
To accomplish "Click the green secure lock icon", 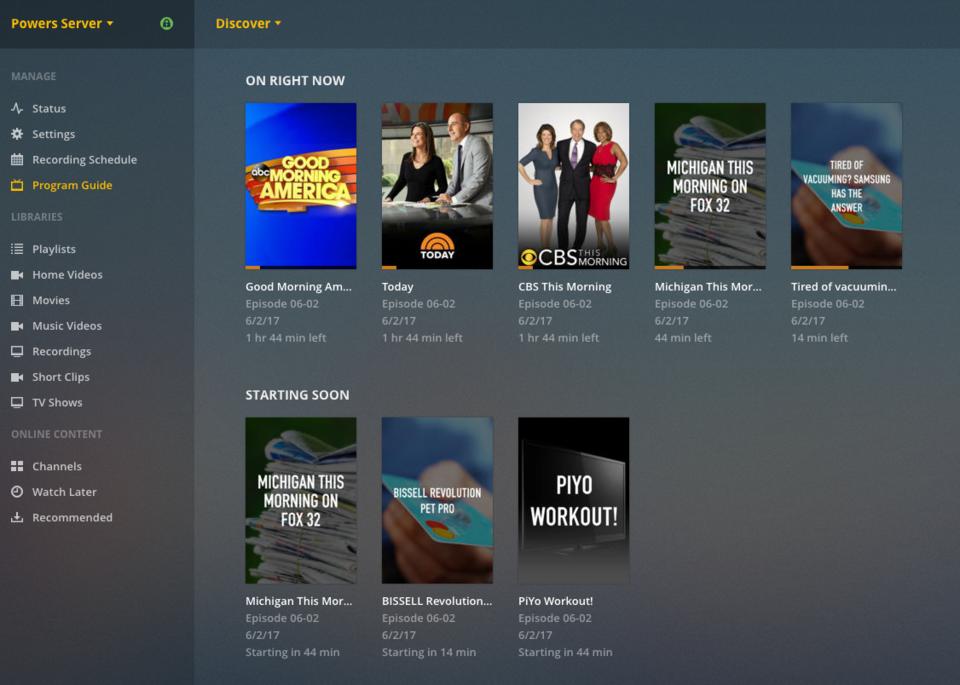I will coord(167,23).
